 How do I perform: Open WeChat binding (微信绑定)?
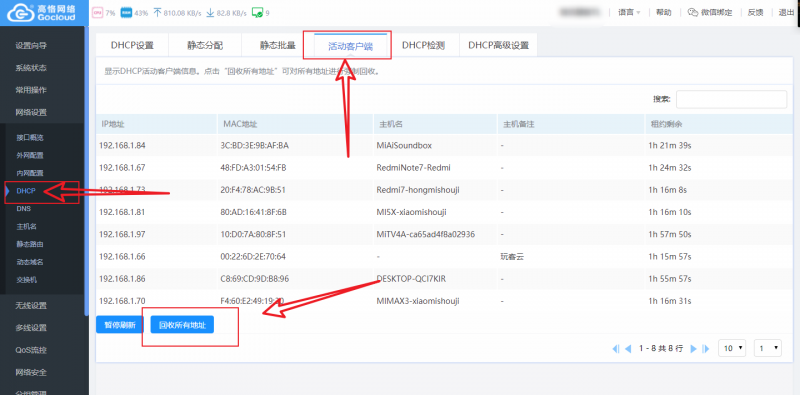(x=710, y=12)
